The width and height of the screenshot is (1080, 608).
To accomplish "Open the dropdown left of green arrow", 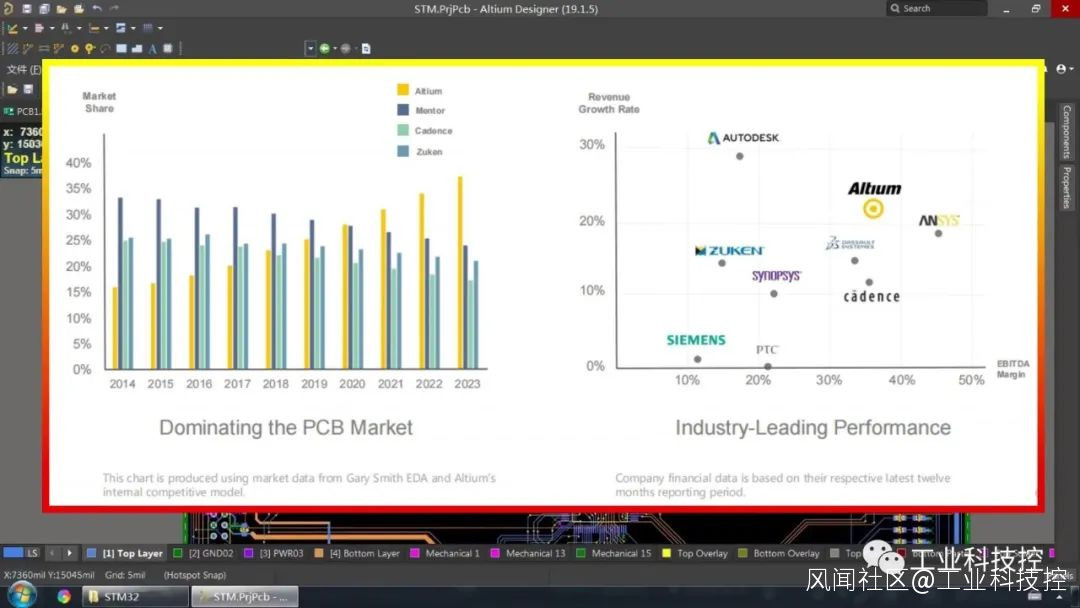I will click(310, 48).
